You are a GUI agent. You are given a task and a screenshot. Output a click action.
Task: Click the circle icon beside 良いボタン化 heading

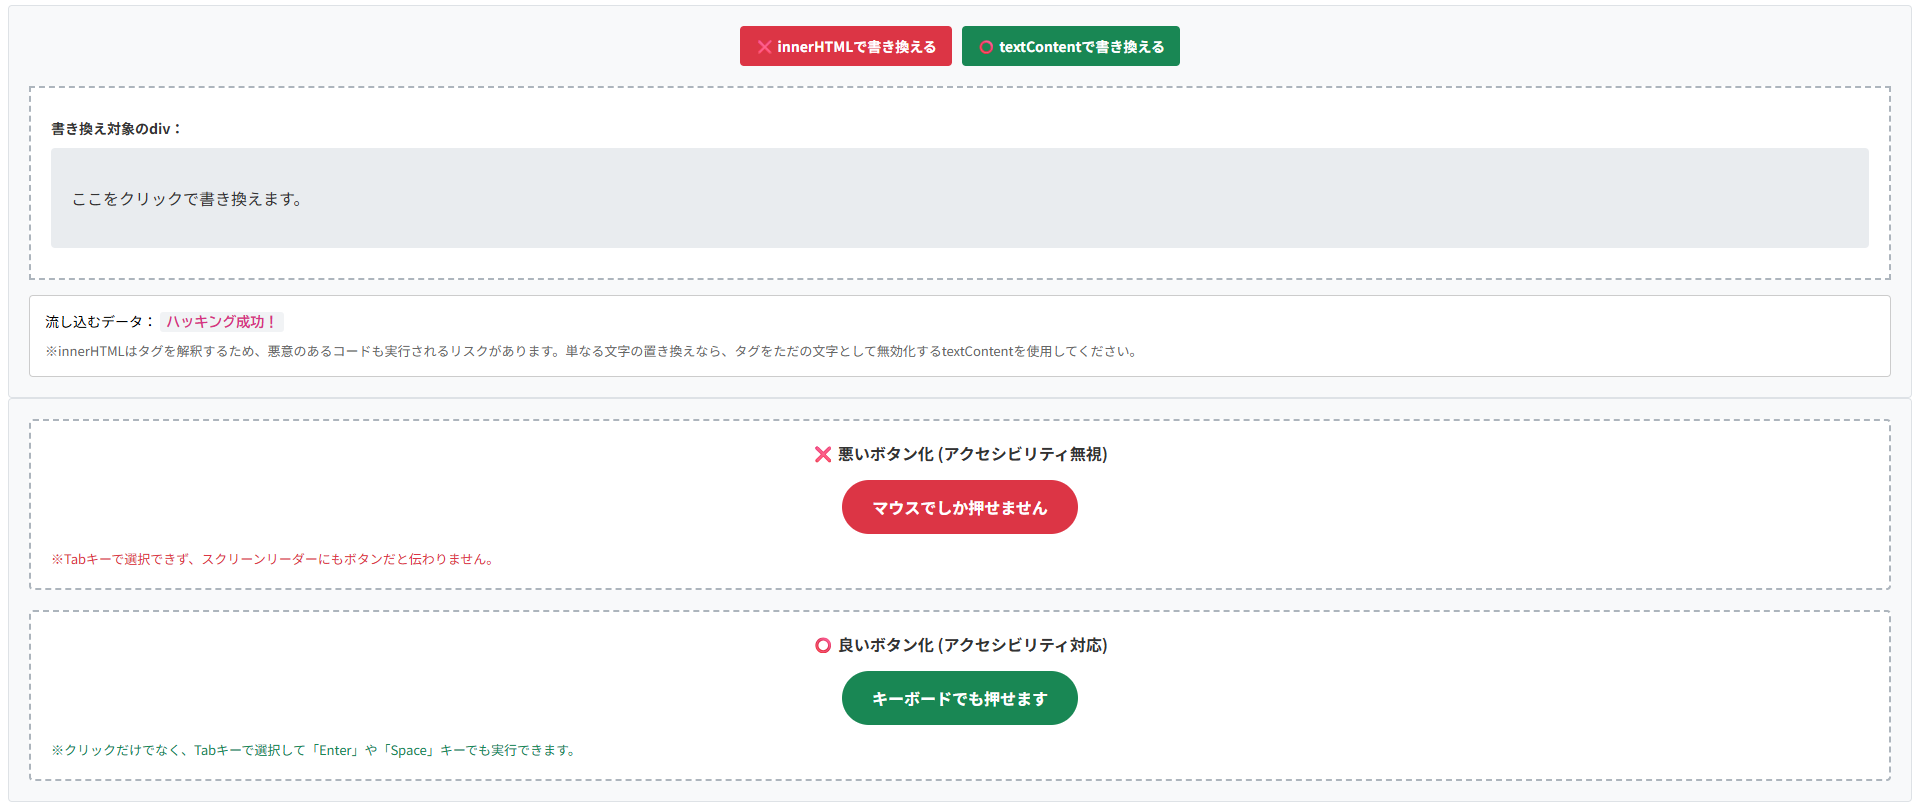tap(823, 646)
